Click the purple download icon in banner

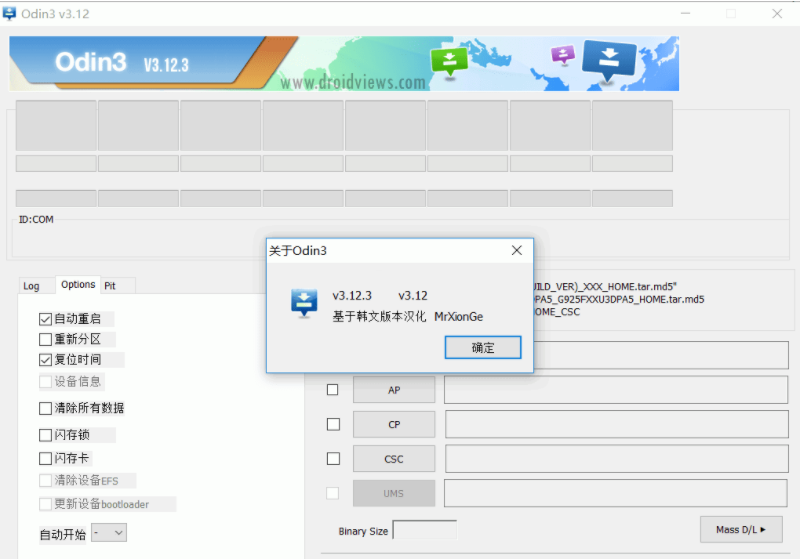[562, 54]
